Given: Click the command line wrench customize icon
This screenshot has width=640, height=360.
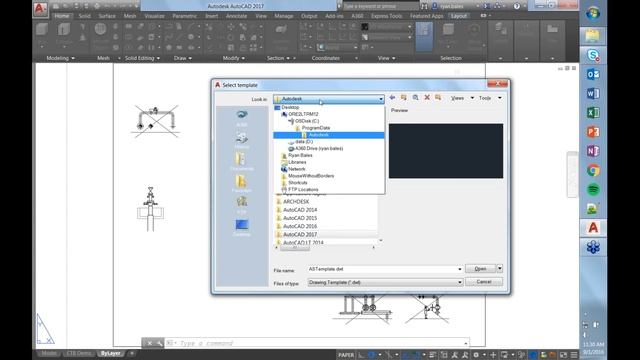Looking at the screenshot, I should point(159,343).
